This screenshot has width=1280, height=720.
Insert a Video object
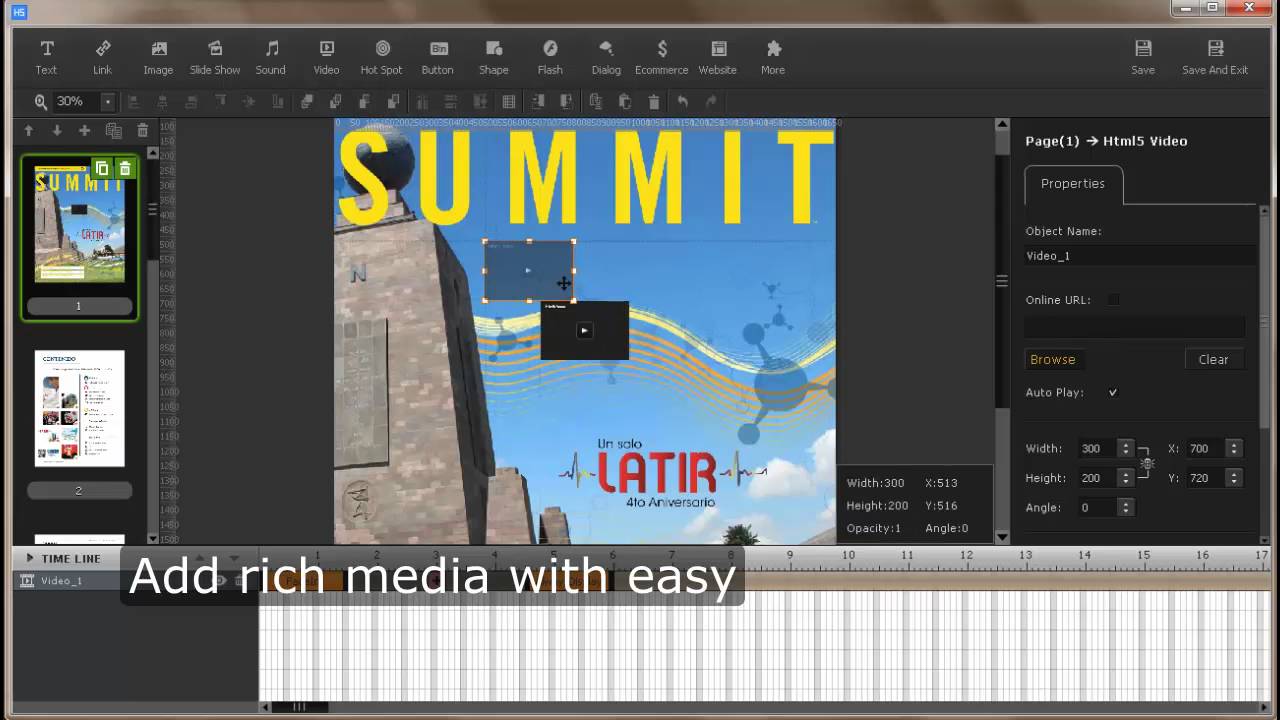click(x=326, y=57)
